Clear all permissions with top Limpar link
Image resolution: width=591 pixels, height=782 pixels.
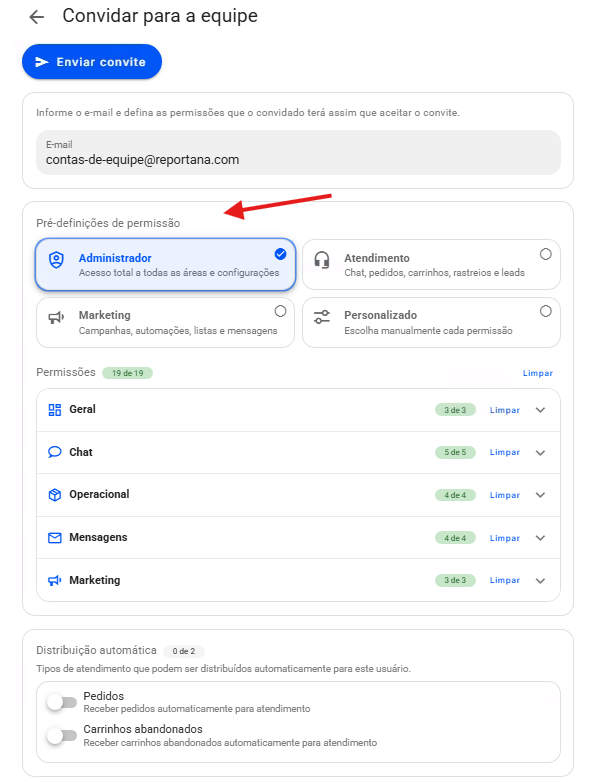coord(538,373)
